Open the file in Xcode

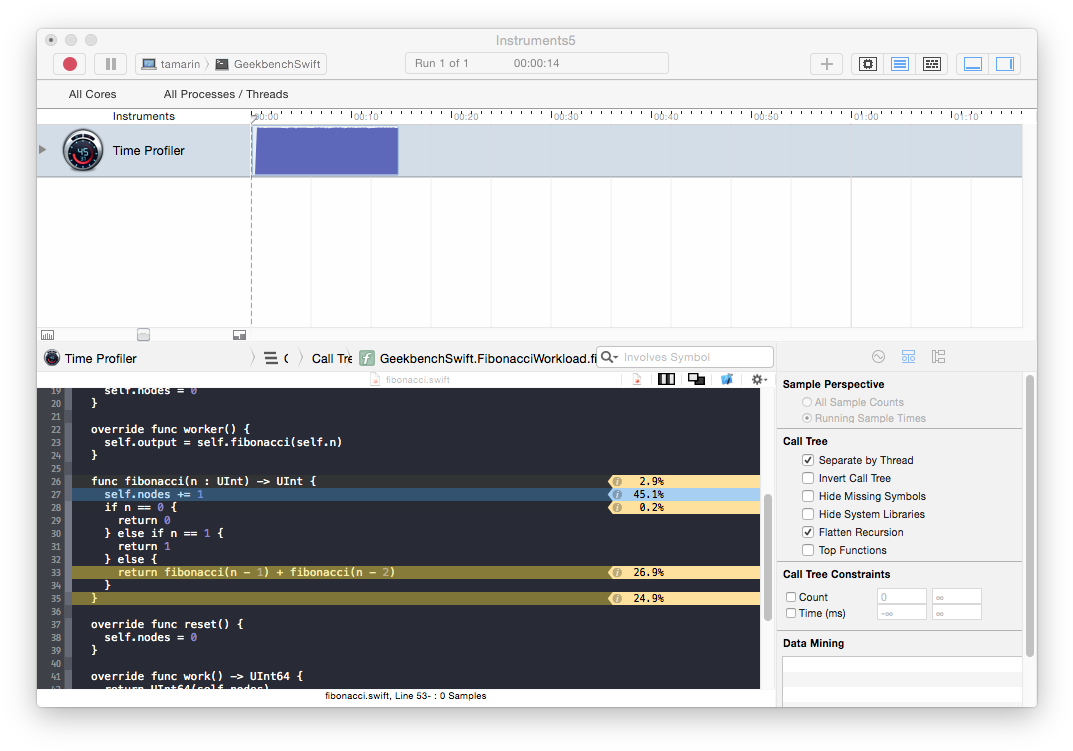pos(727,379)
